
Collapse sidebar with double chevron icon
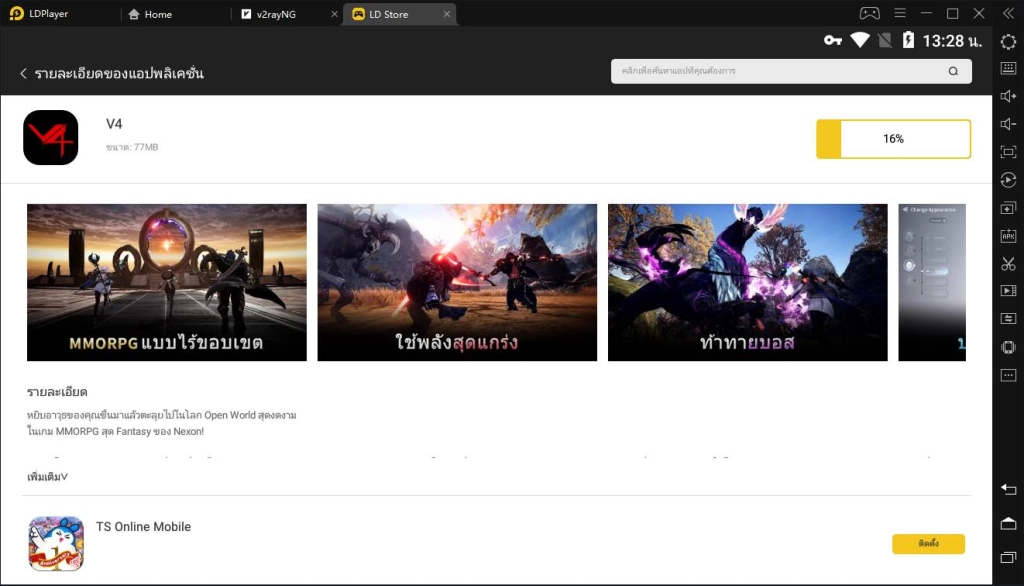pos(1008,13)
